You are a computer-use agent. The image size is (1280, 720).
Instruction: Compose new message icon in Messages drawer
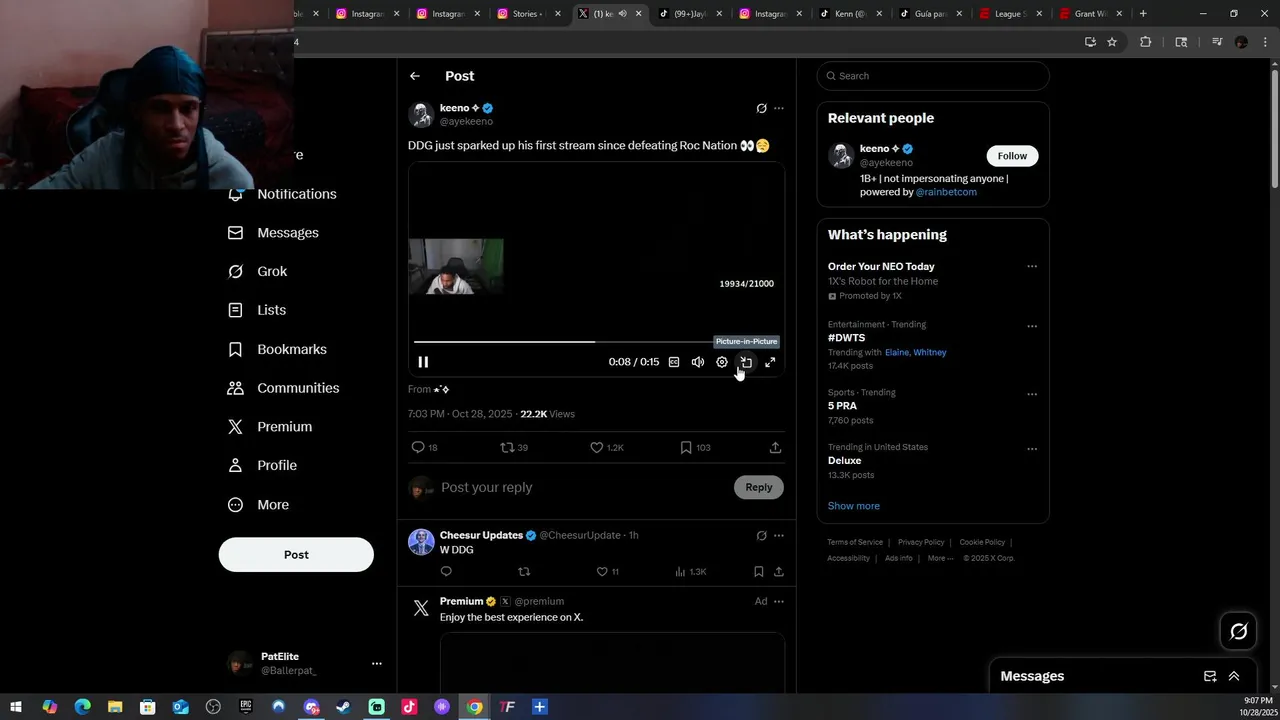click(1210, 676)
